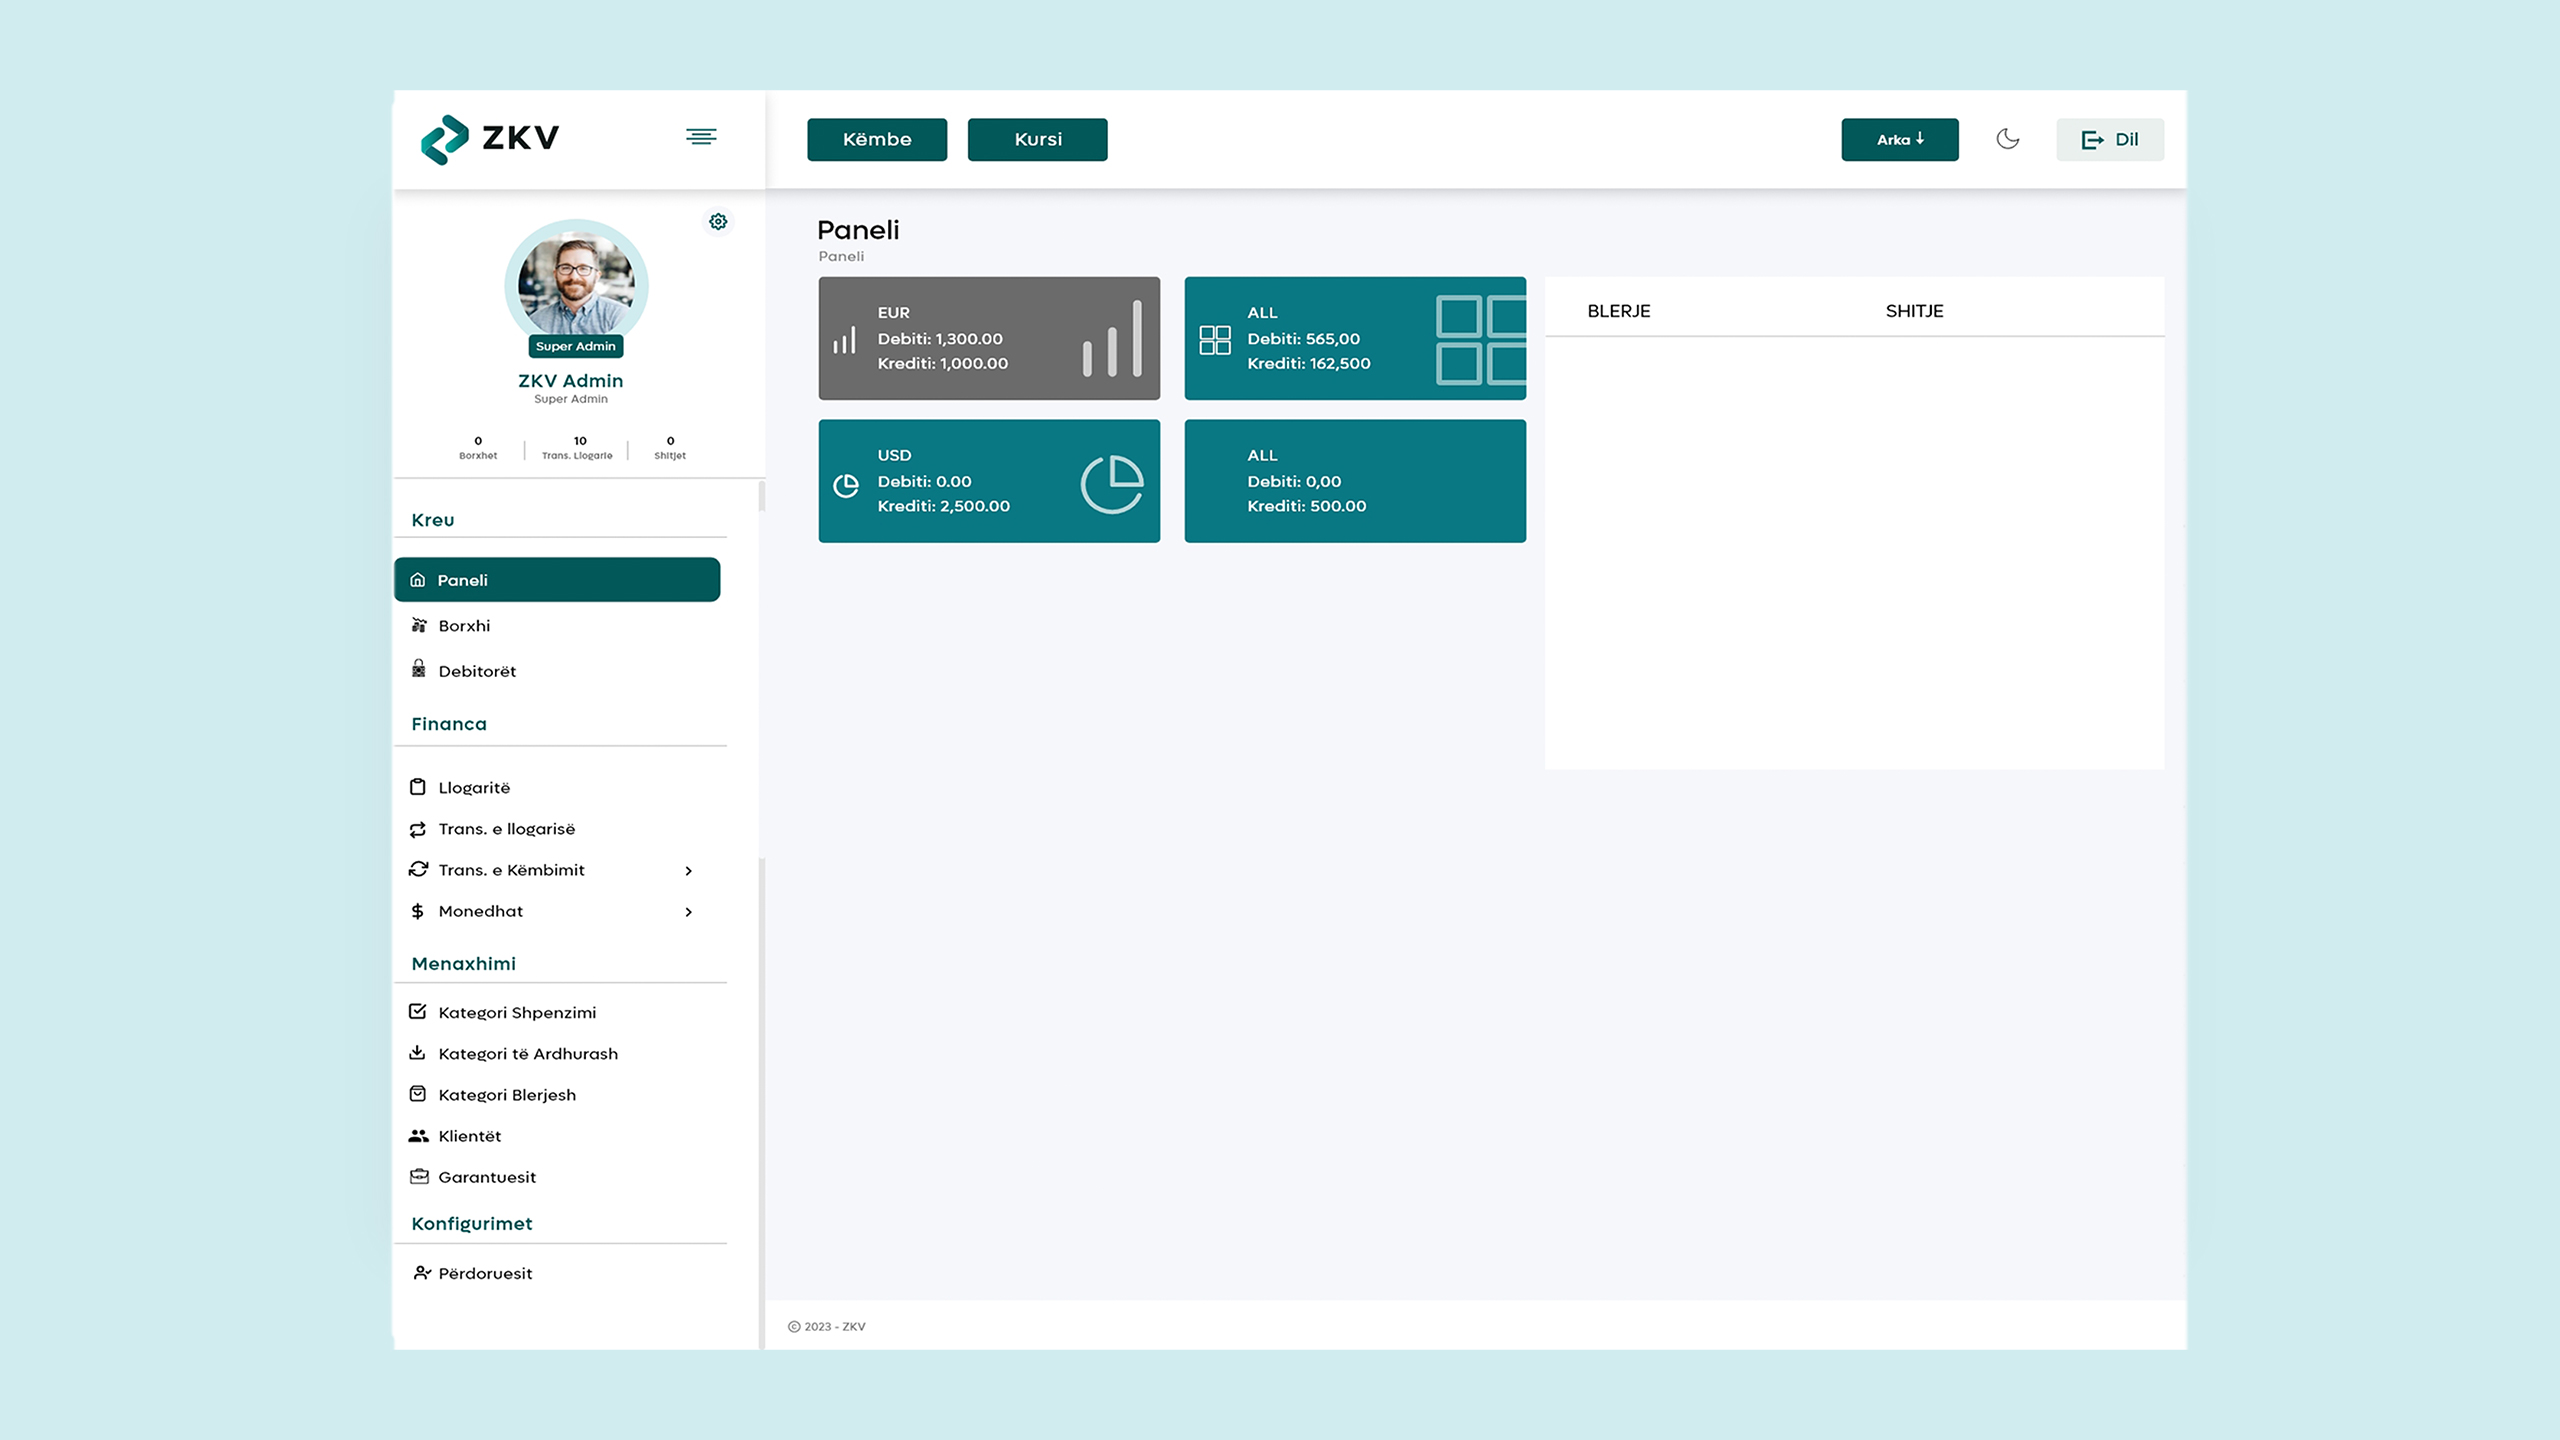Go to Borxhi menu item

[x=464, y=626]
